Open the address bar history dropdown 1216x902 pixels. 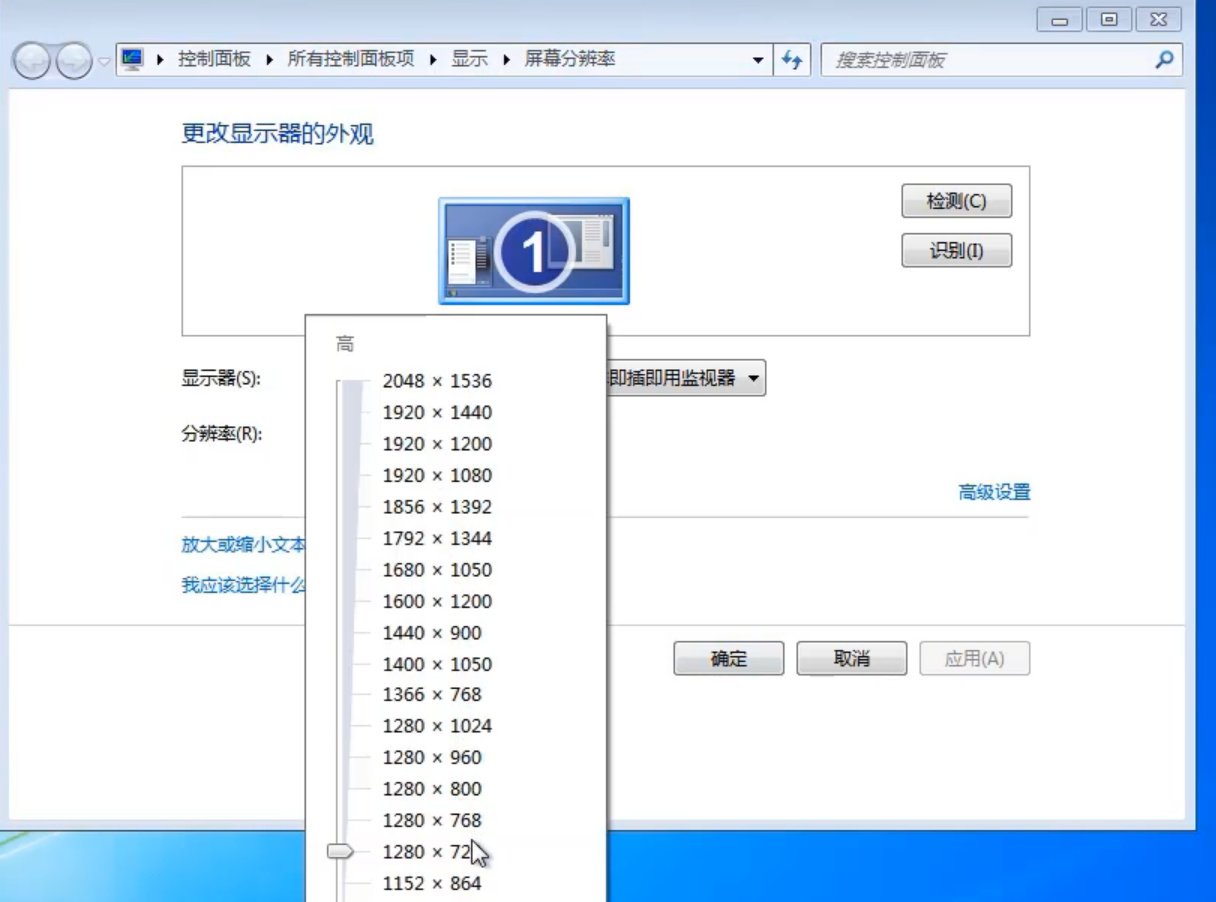click(758, 59)
